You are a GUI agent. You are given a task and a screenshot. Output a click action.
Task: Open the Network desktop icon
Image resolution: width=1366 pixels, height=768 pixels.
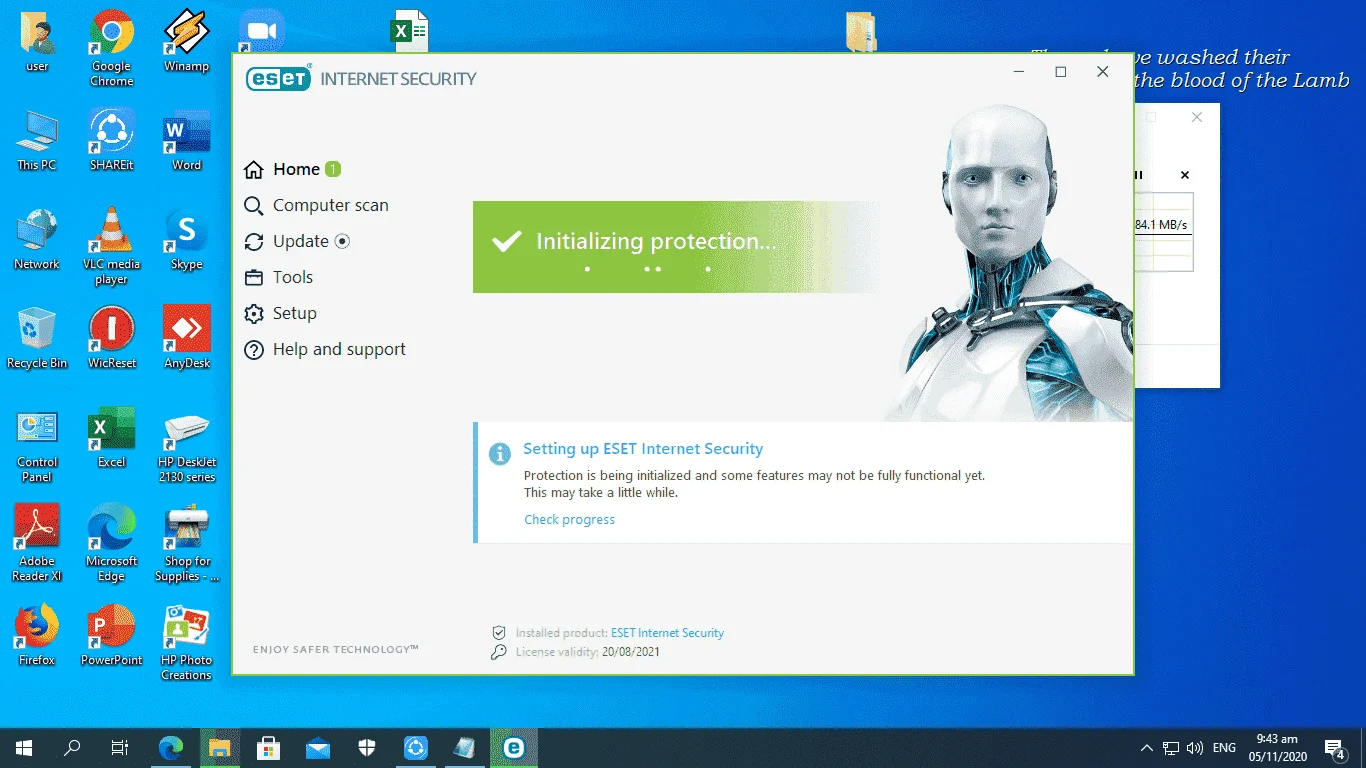pyautogui.click(x=37, y=240)
